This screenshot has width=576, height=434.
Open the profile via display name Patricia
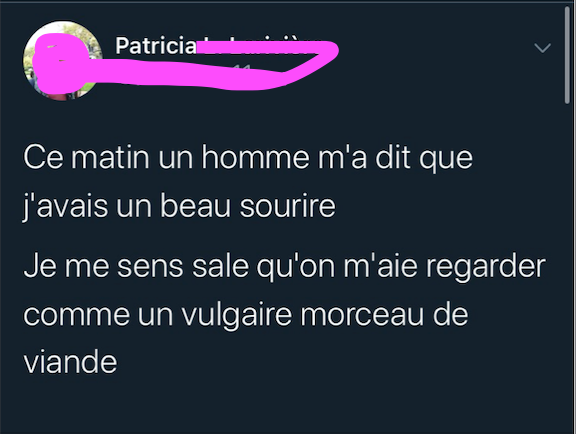156,46
